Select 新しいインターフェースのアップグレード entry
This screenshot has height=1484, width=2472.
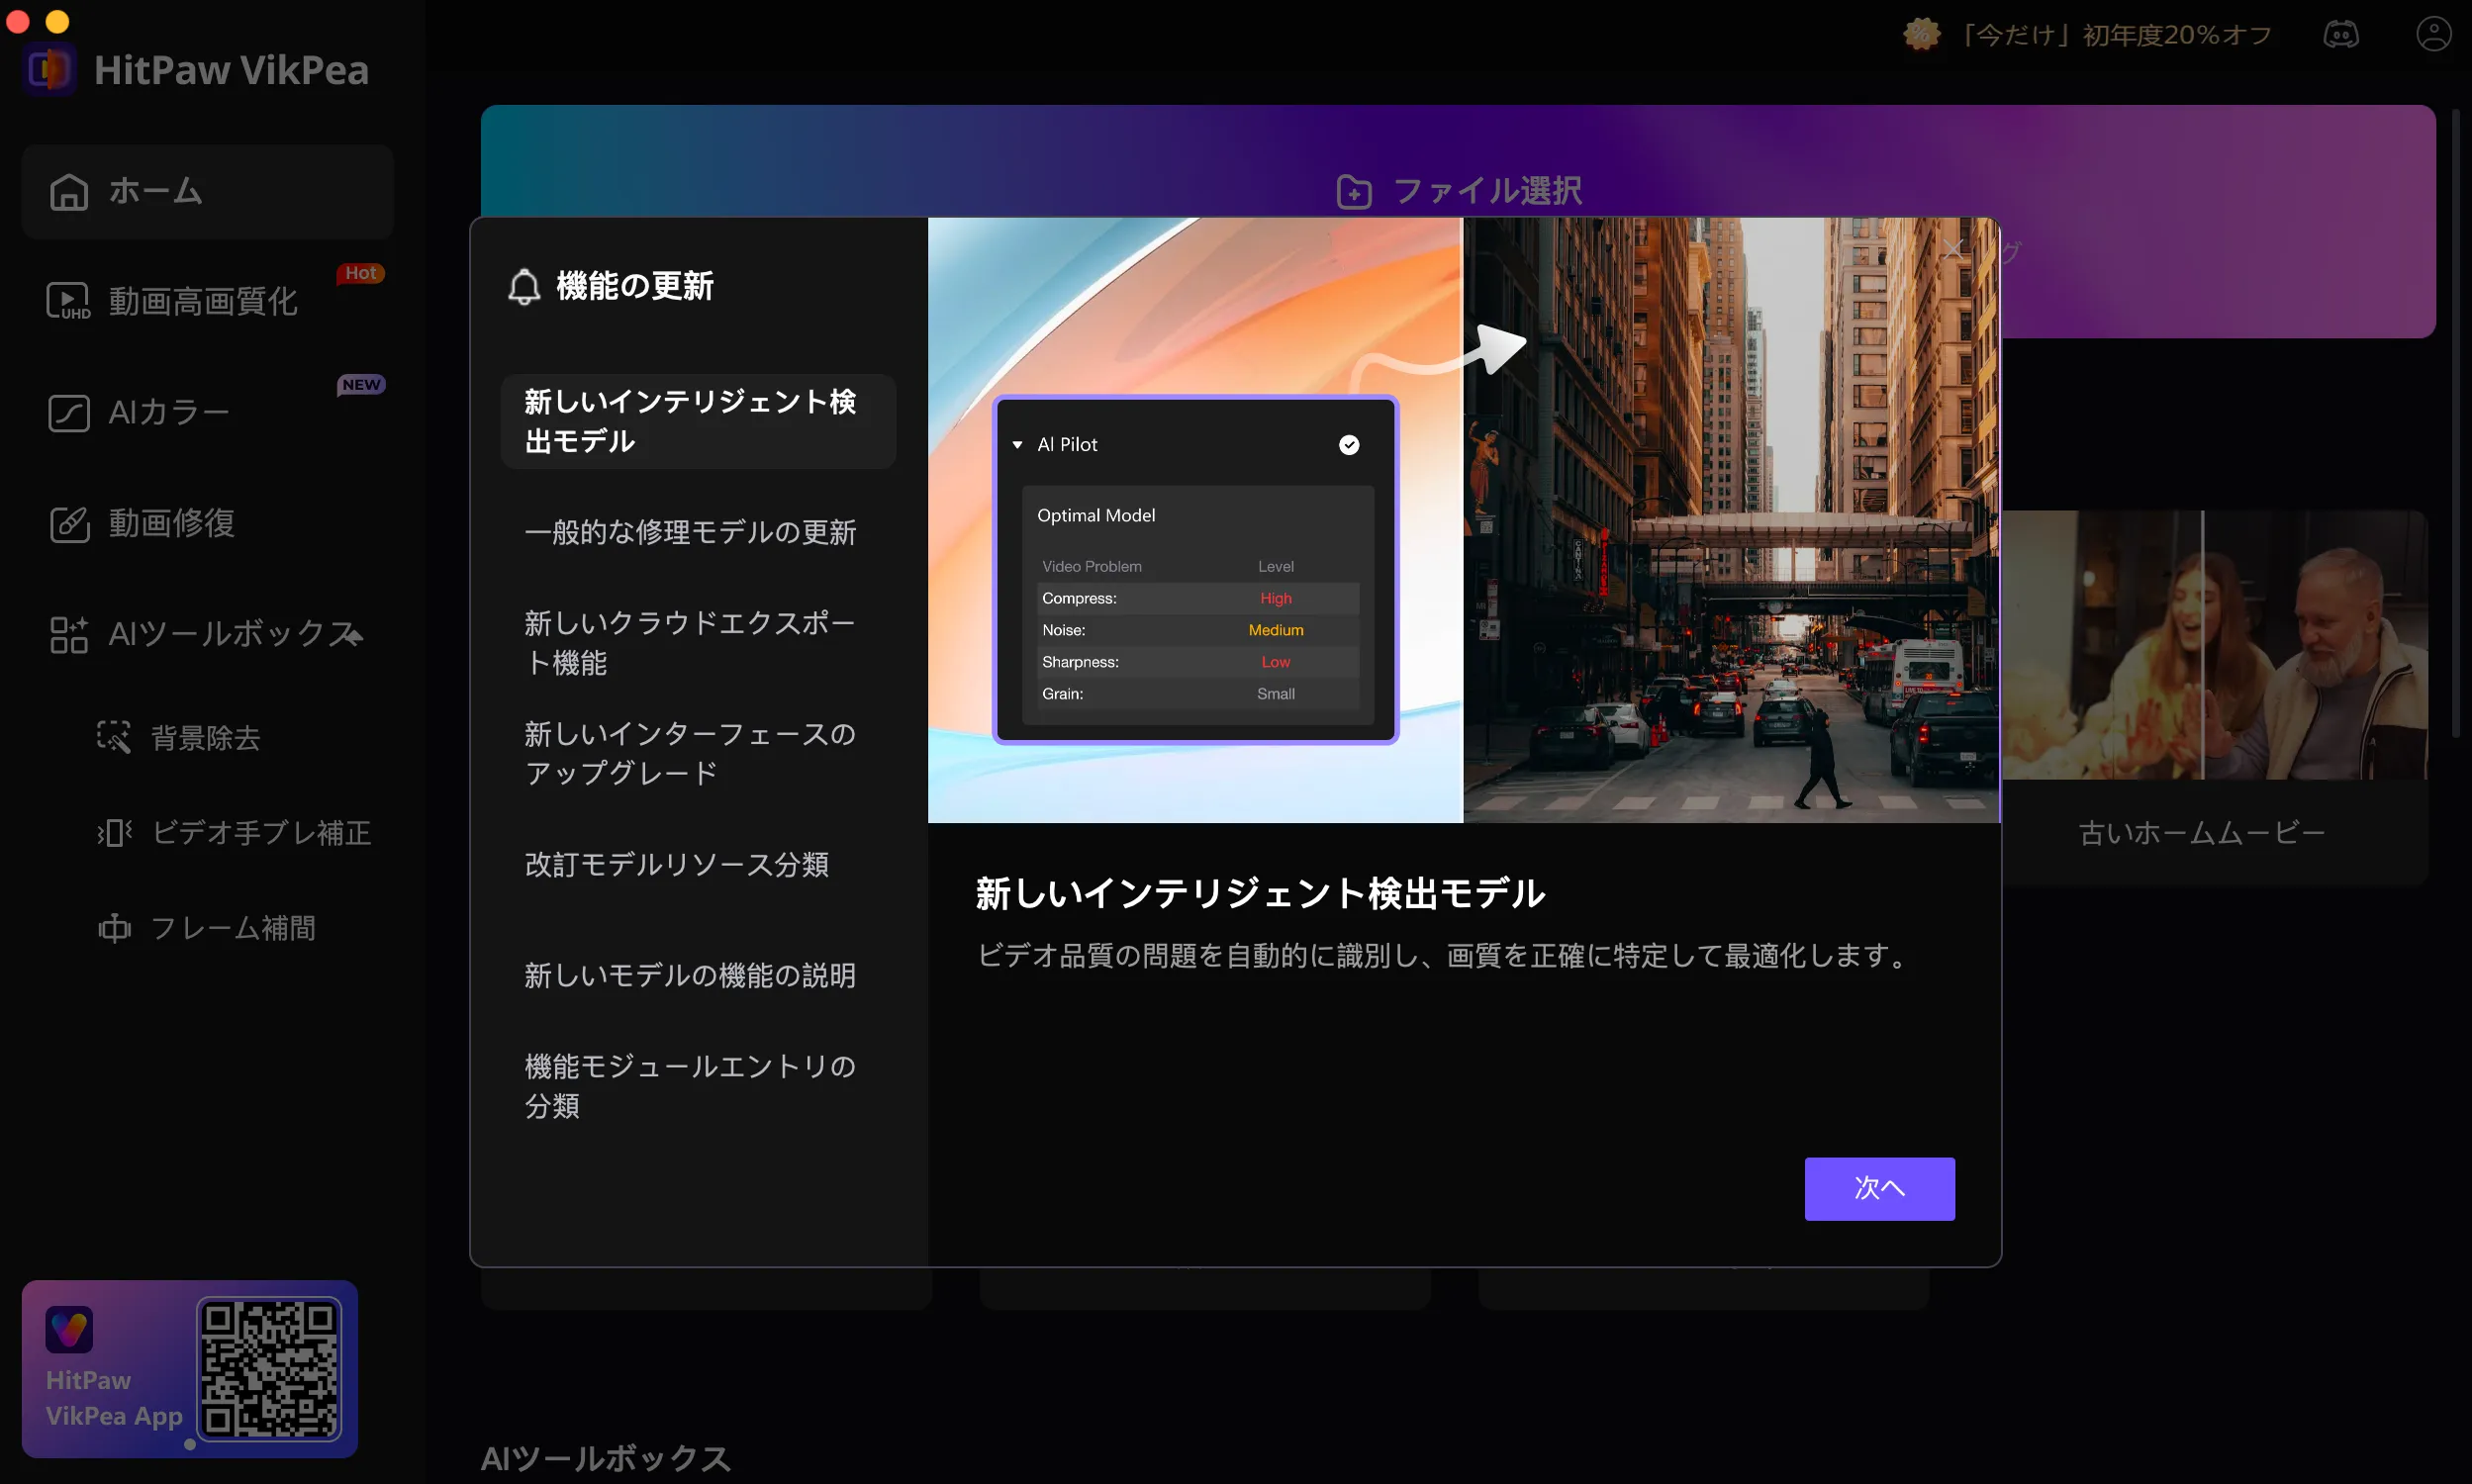(x=698, y=753)
